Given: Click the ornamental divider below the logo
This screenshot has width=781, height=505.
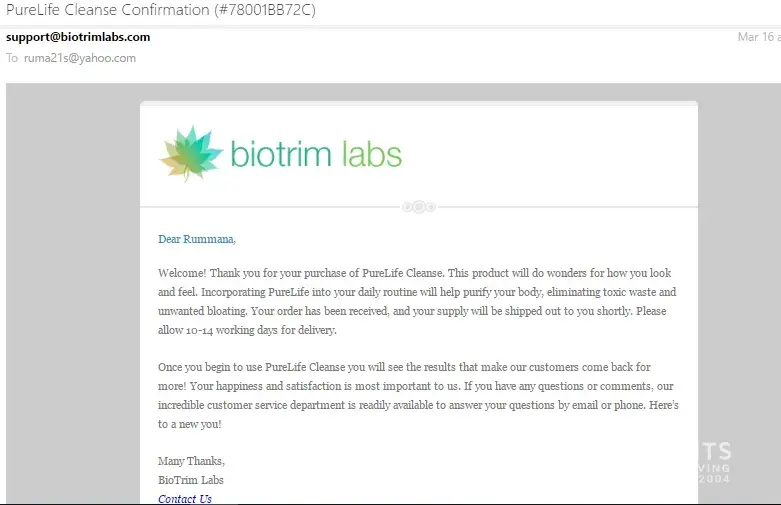Looking at the screenshot, I should coord(418,207).
